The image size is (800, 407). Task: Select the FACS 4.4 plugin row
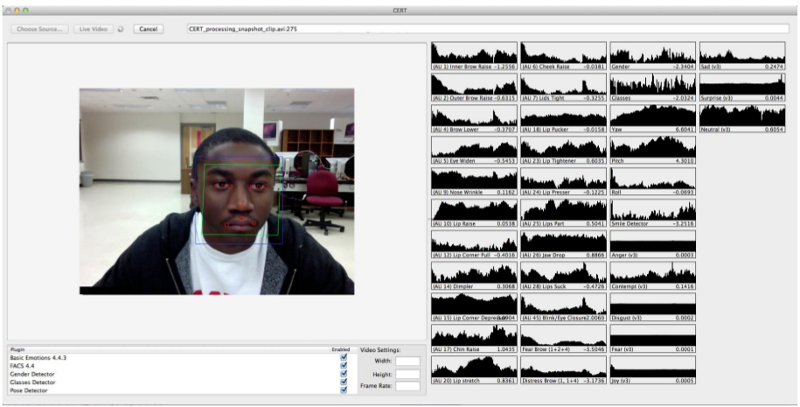pos(180,366)
